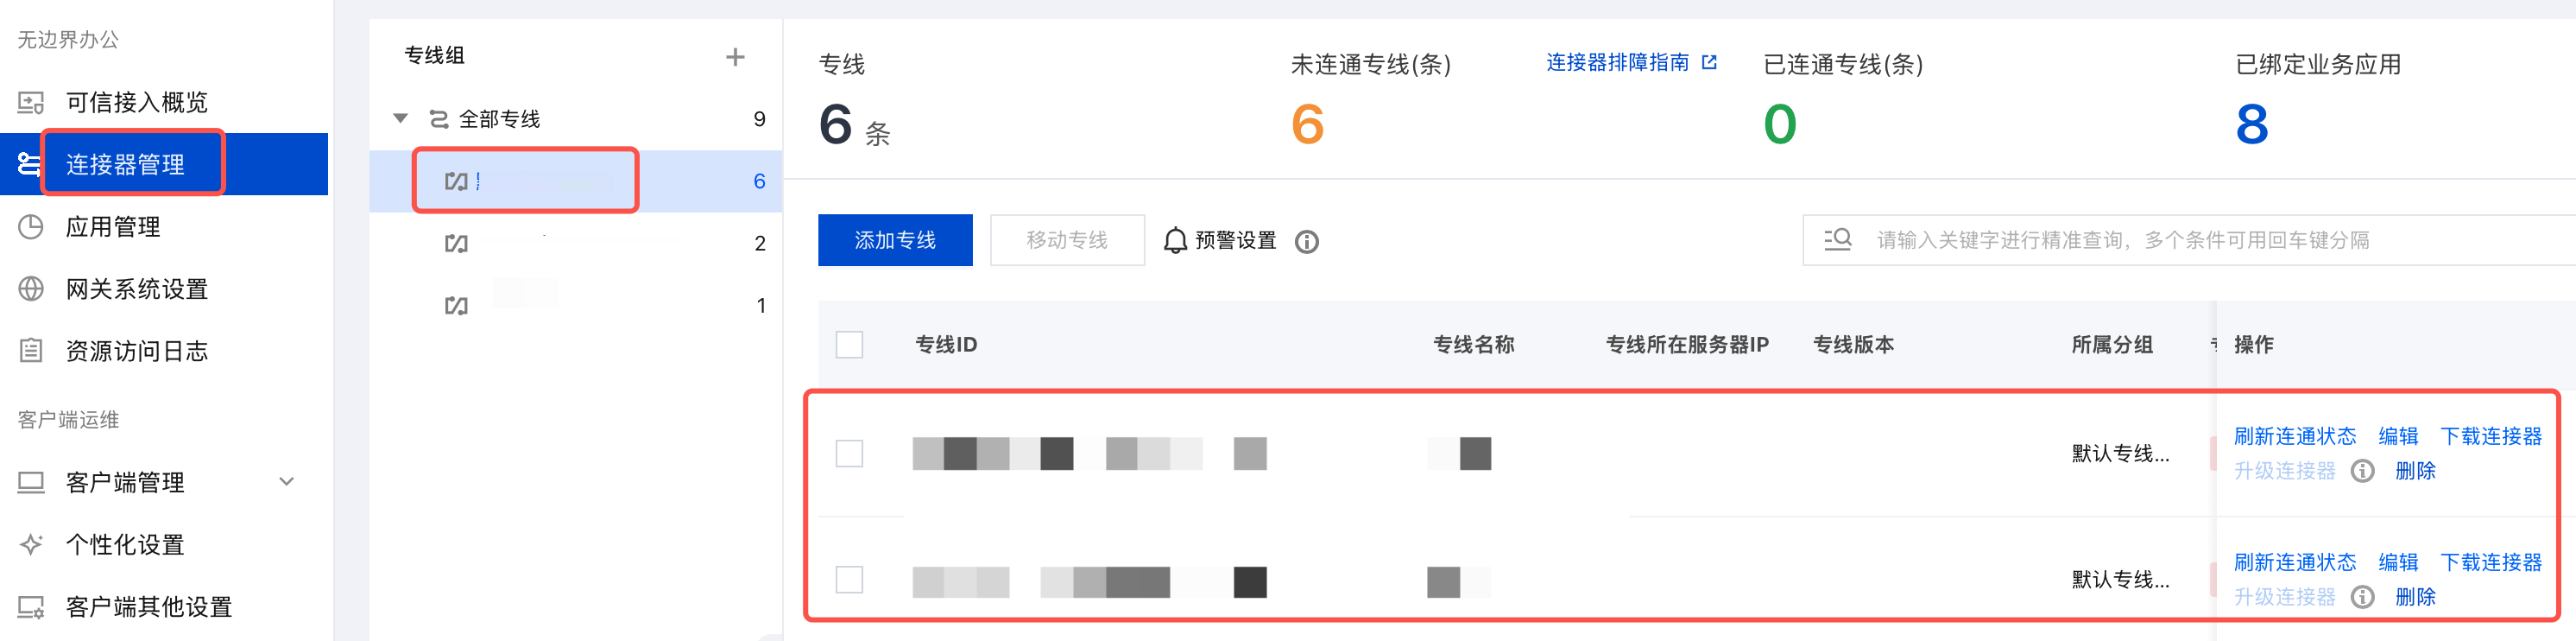The width and height of the screenshot is (2576, 641).
Task: Click the bell icon for 预警设置
Action: coord(1175,241)
